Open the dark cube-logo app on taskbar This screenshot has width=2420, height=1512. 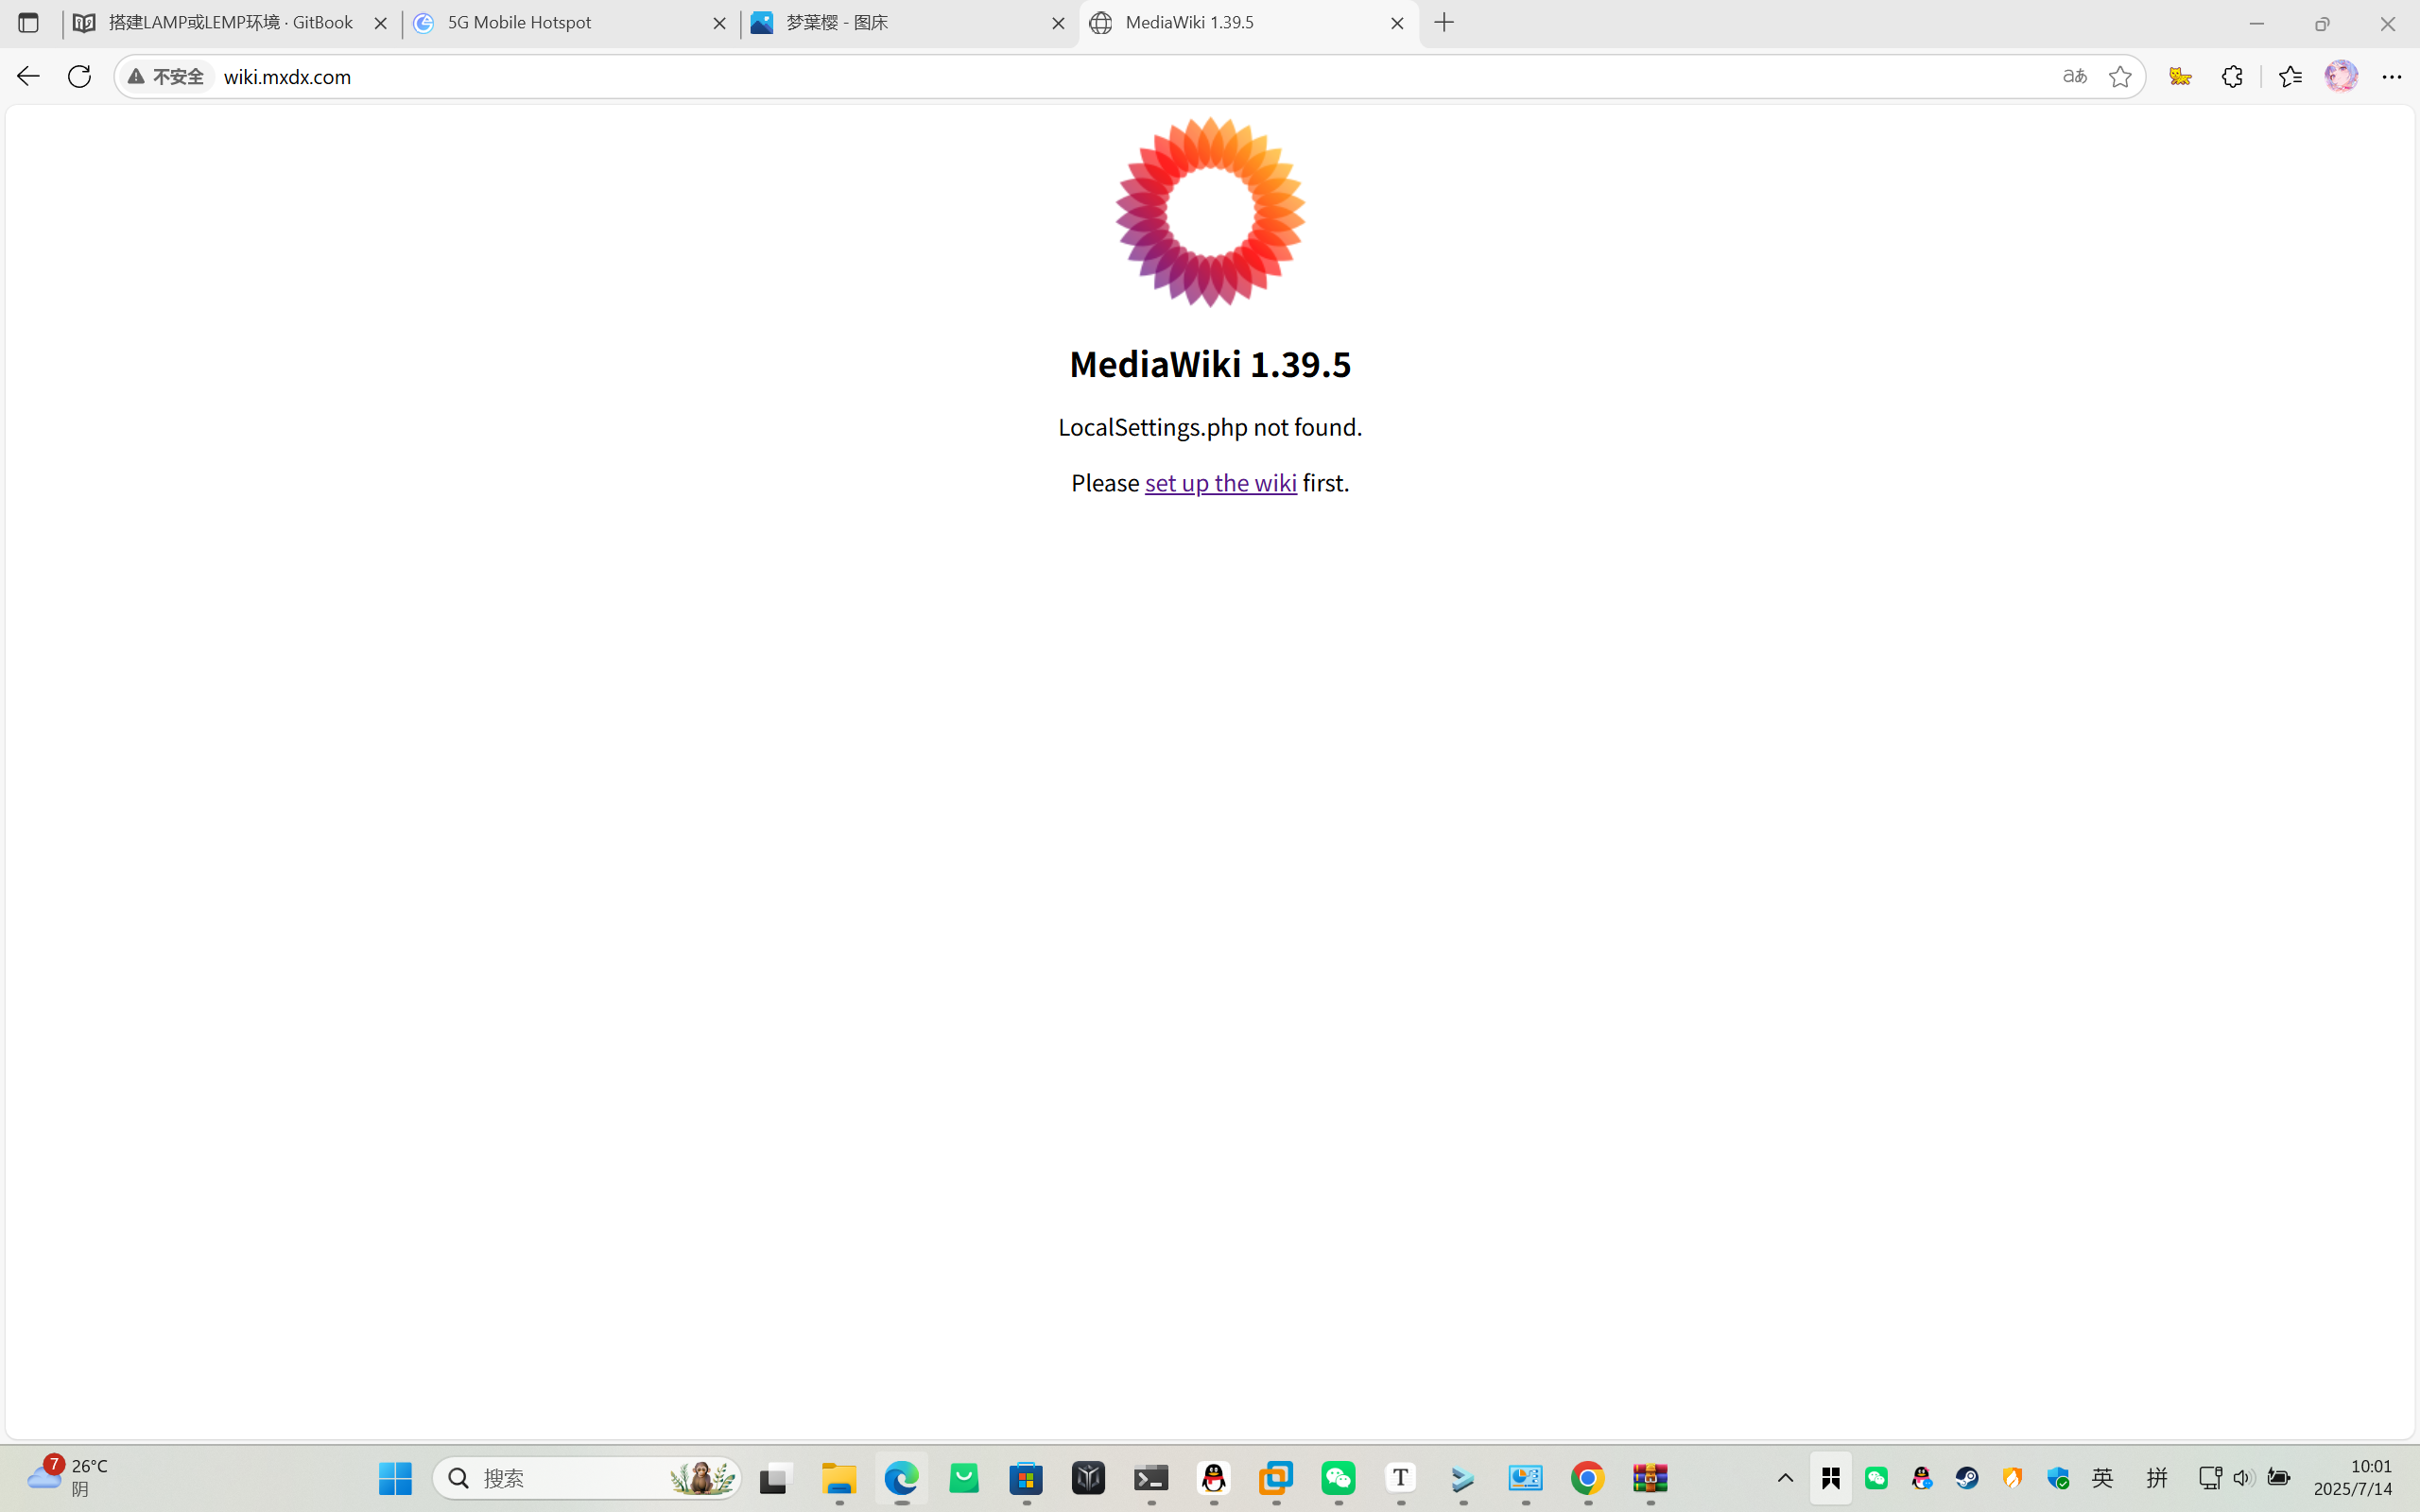point(1089,1478)
